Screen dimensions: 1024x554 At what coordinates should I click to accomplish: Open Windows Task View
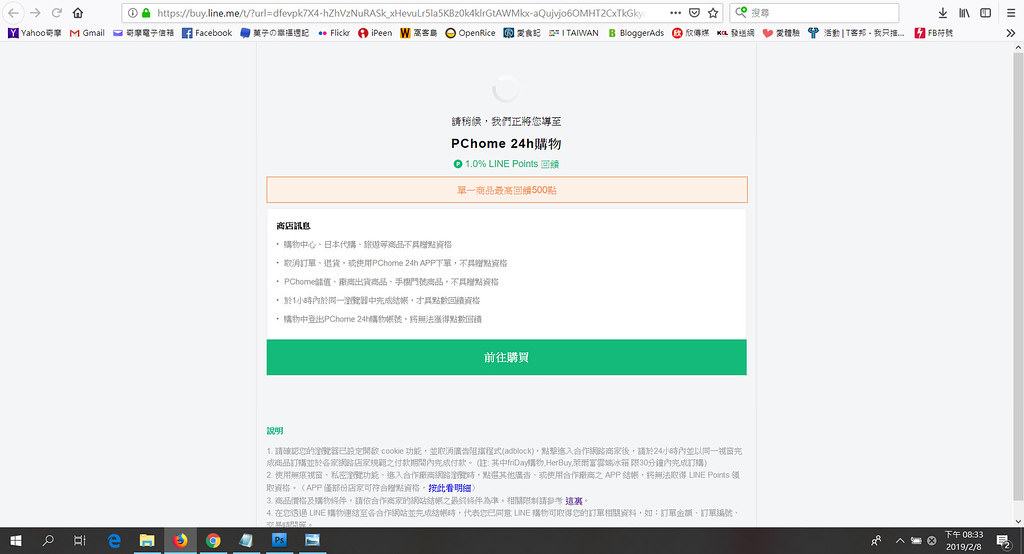80,540
